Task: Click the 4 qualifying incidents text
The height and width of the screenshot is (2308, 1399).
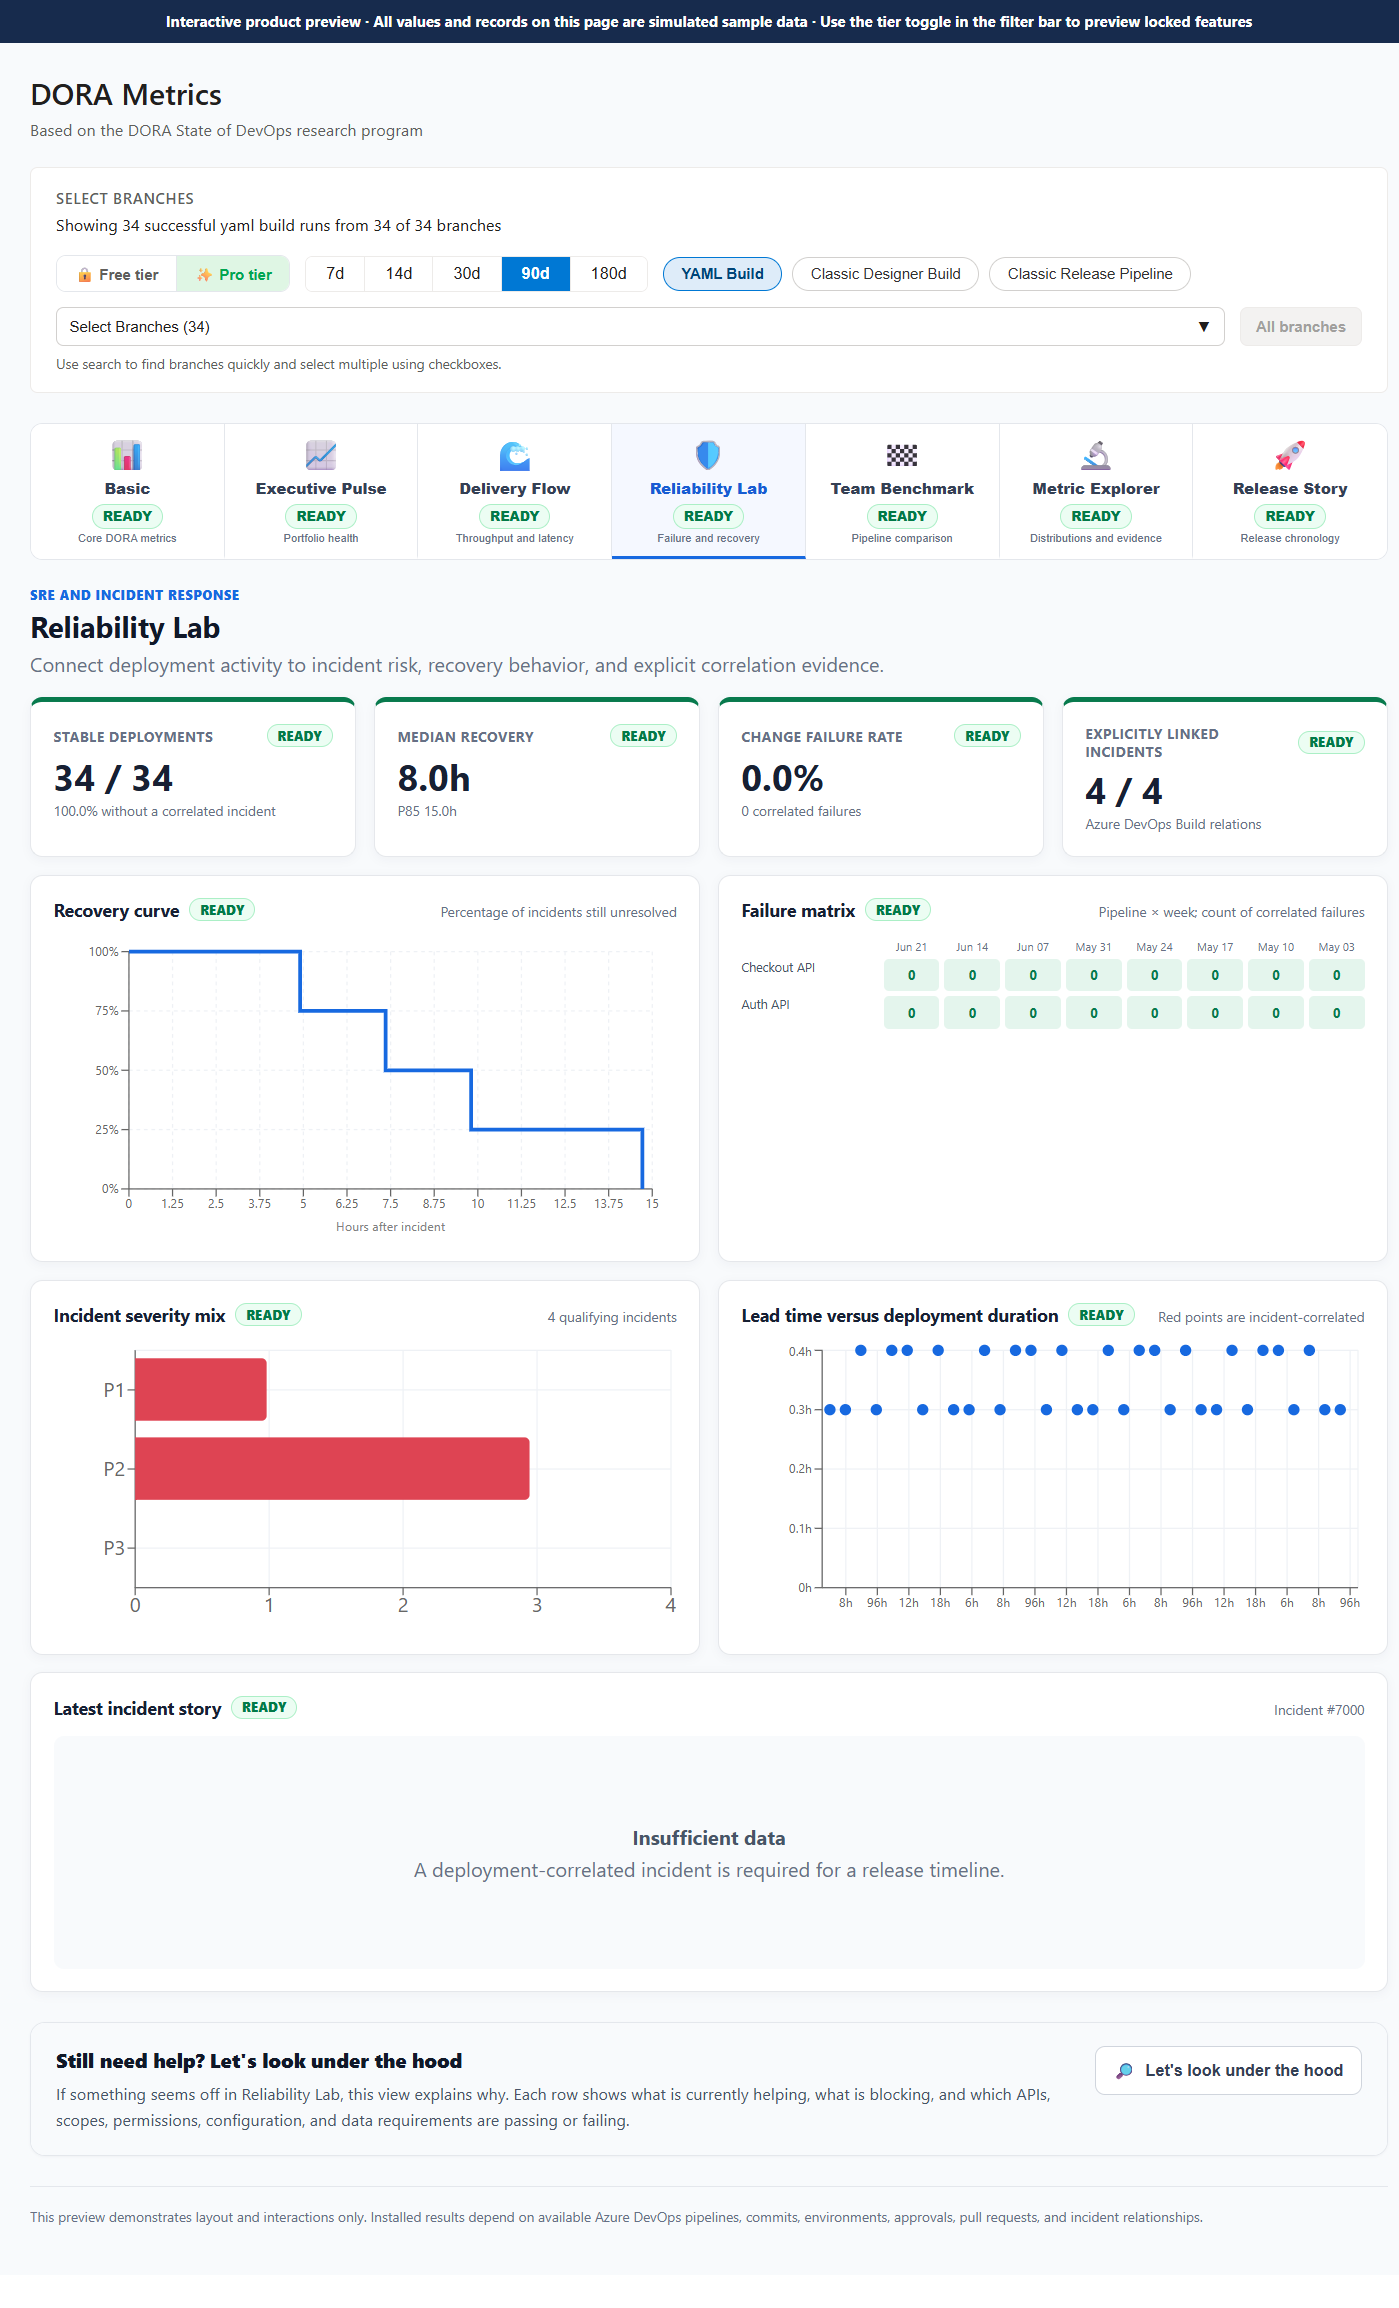Action: [612, 1318]
